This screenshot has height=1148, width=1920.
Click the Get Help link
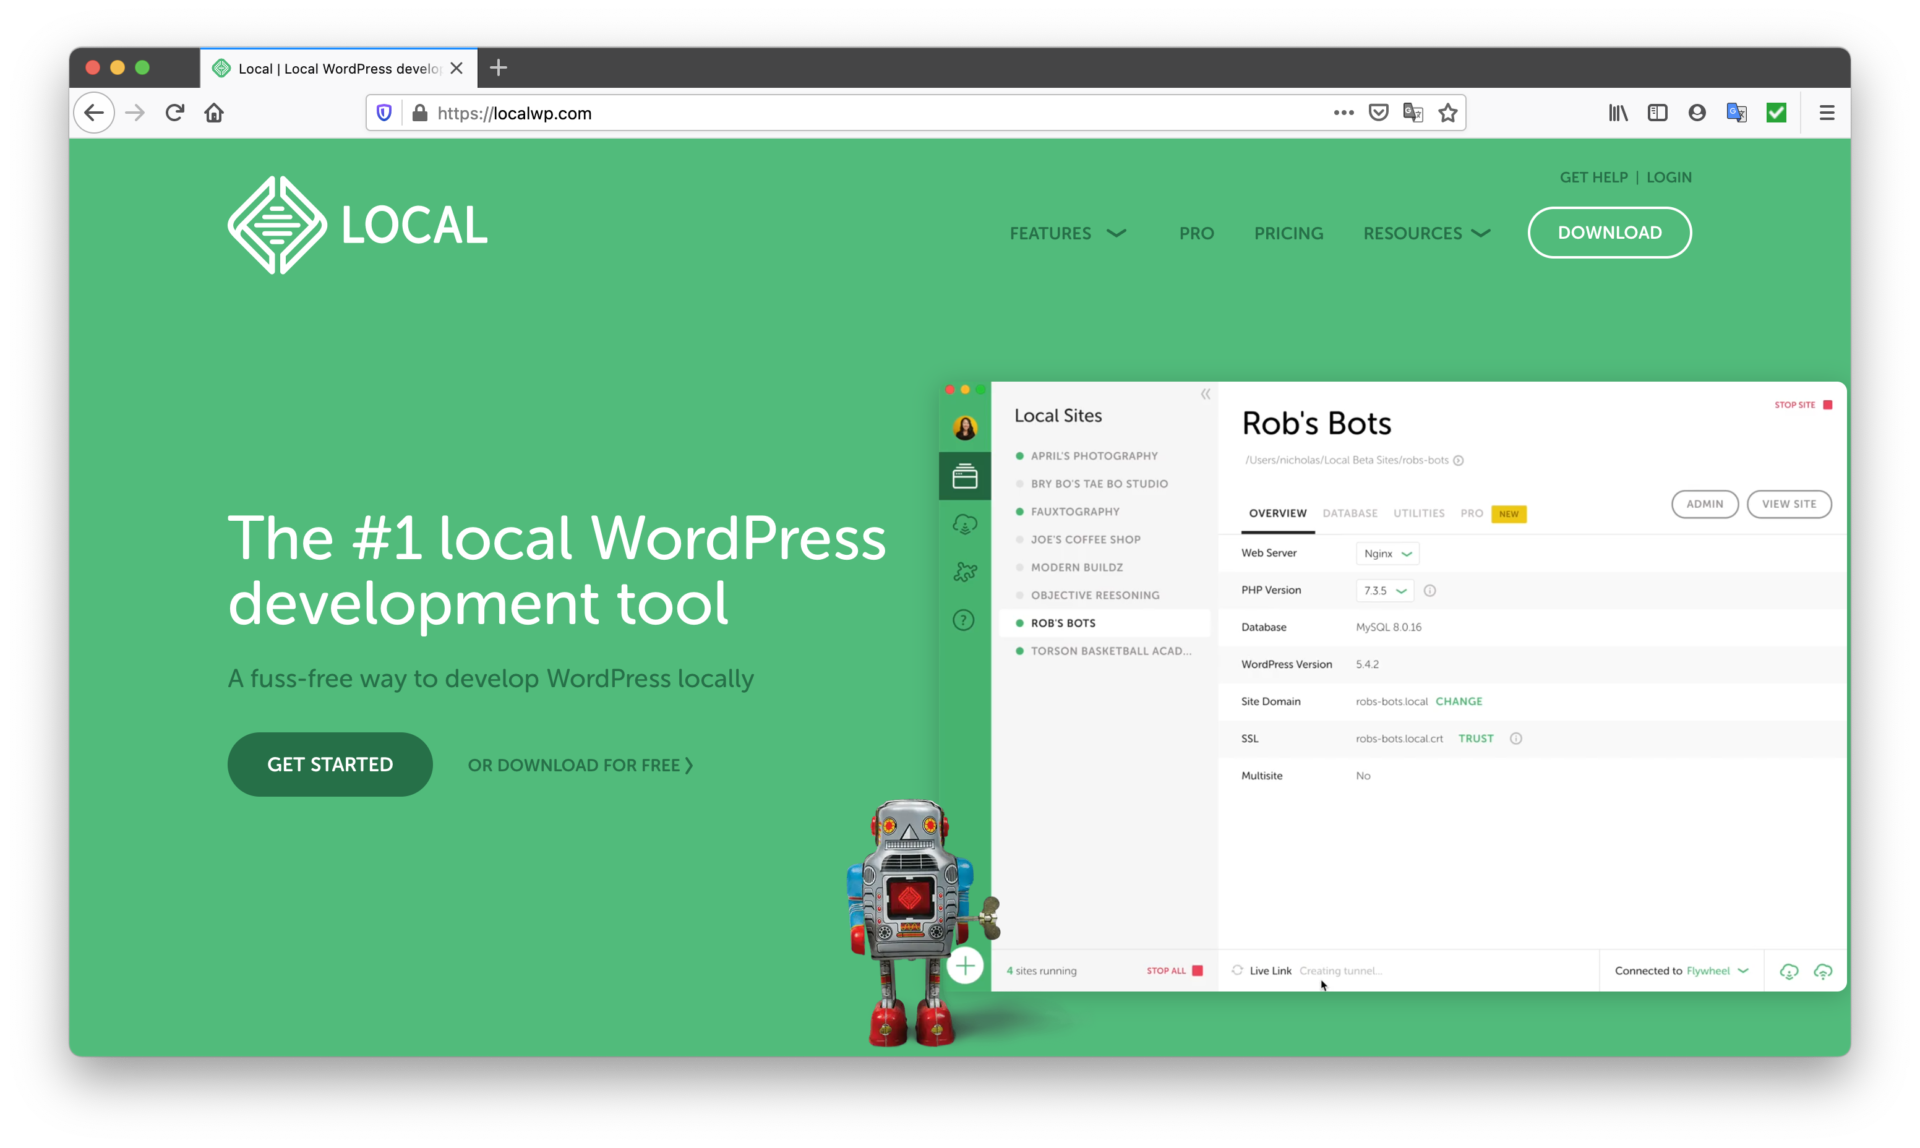click(1593, 177)
